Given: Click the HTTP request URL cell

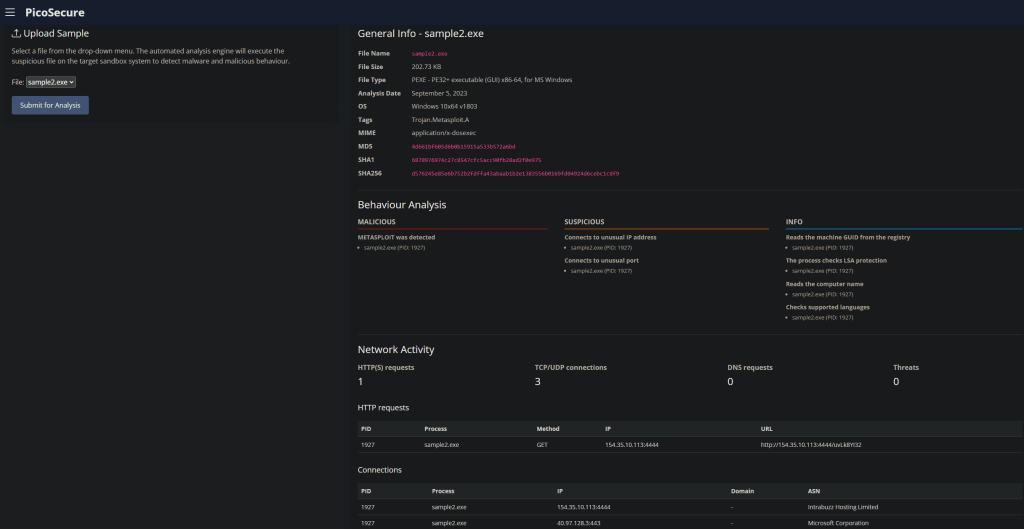Looking at the screenshot, I should coord(811,444).
